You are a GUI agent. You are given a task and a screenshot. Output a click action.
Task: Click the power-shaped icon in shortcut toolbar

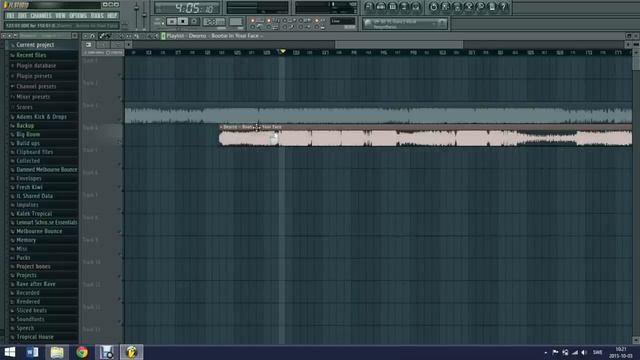click(433, 7)
